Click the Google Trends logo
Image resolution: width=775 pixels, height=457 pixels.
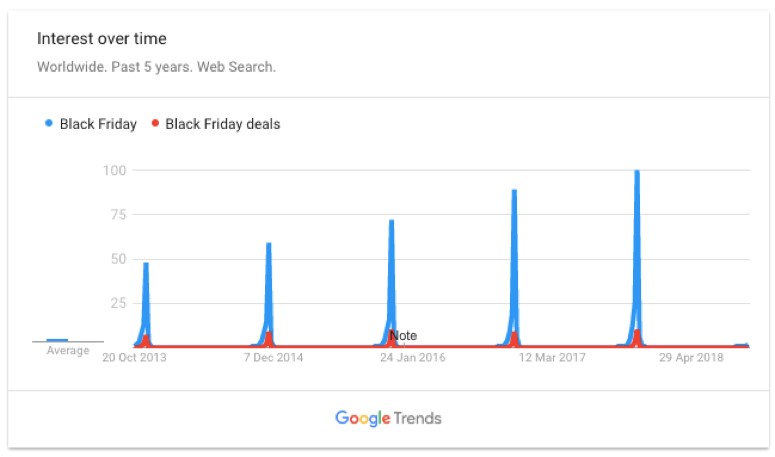click(388, 418)
